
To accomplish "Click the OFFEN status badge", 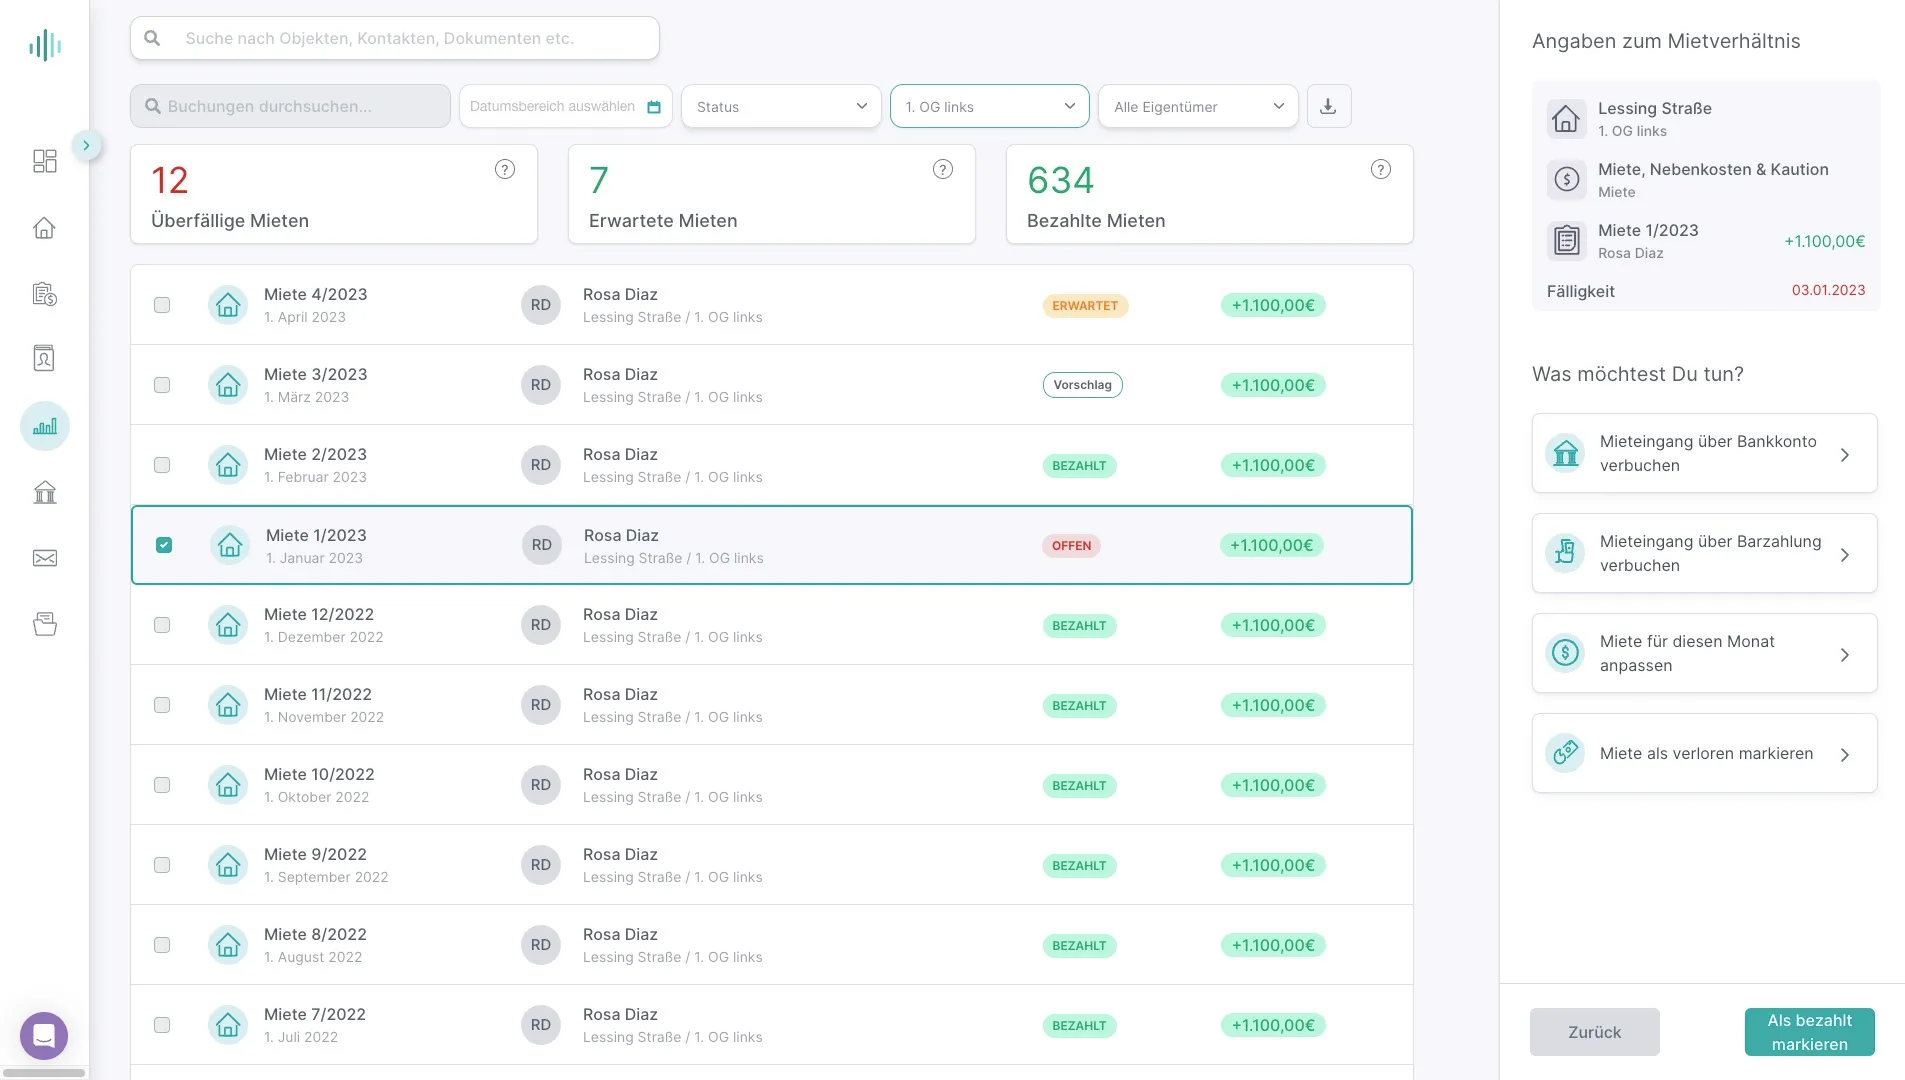I will pyautogui.click(x=1071, y=546).
